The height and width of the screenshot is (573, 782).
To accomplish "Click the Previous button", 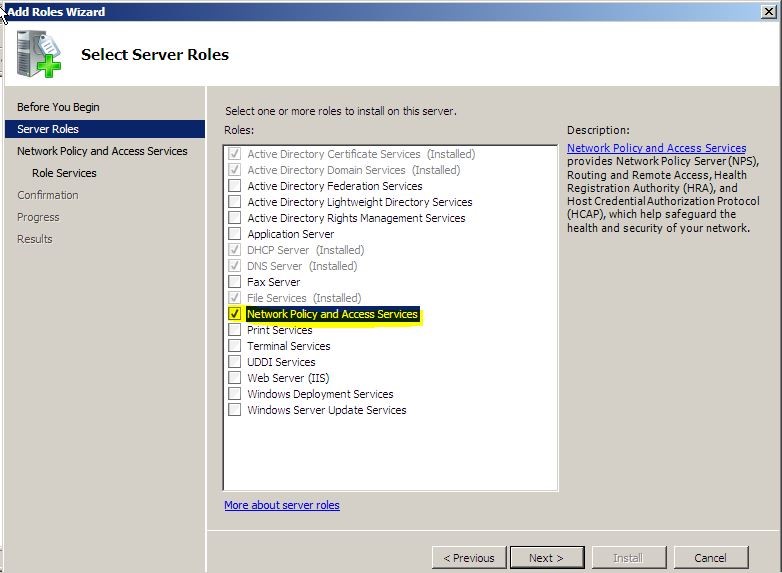I will (469, 558).
